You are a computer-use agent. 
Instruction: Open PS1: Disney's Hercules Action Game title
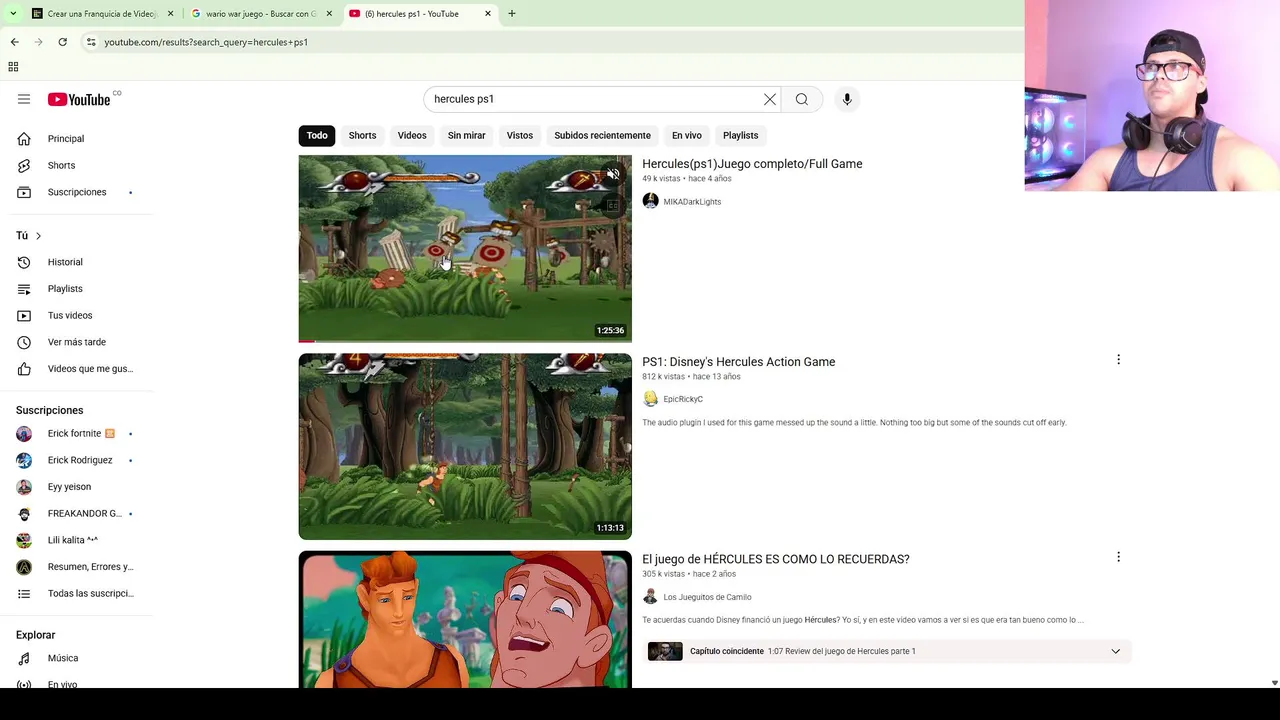[738, 362]
